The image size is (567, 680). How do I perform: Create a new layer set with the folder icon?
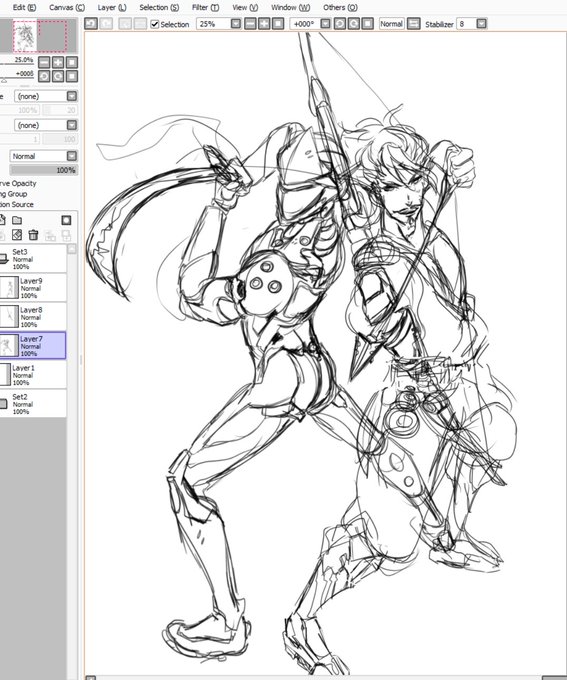[x=17, y=220]
